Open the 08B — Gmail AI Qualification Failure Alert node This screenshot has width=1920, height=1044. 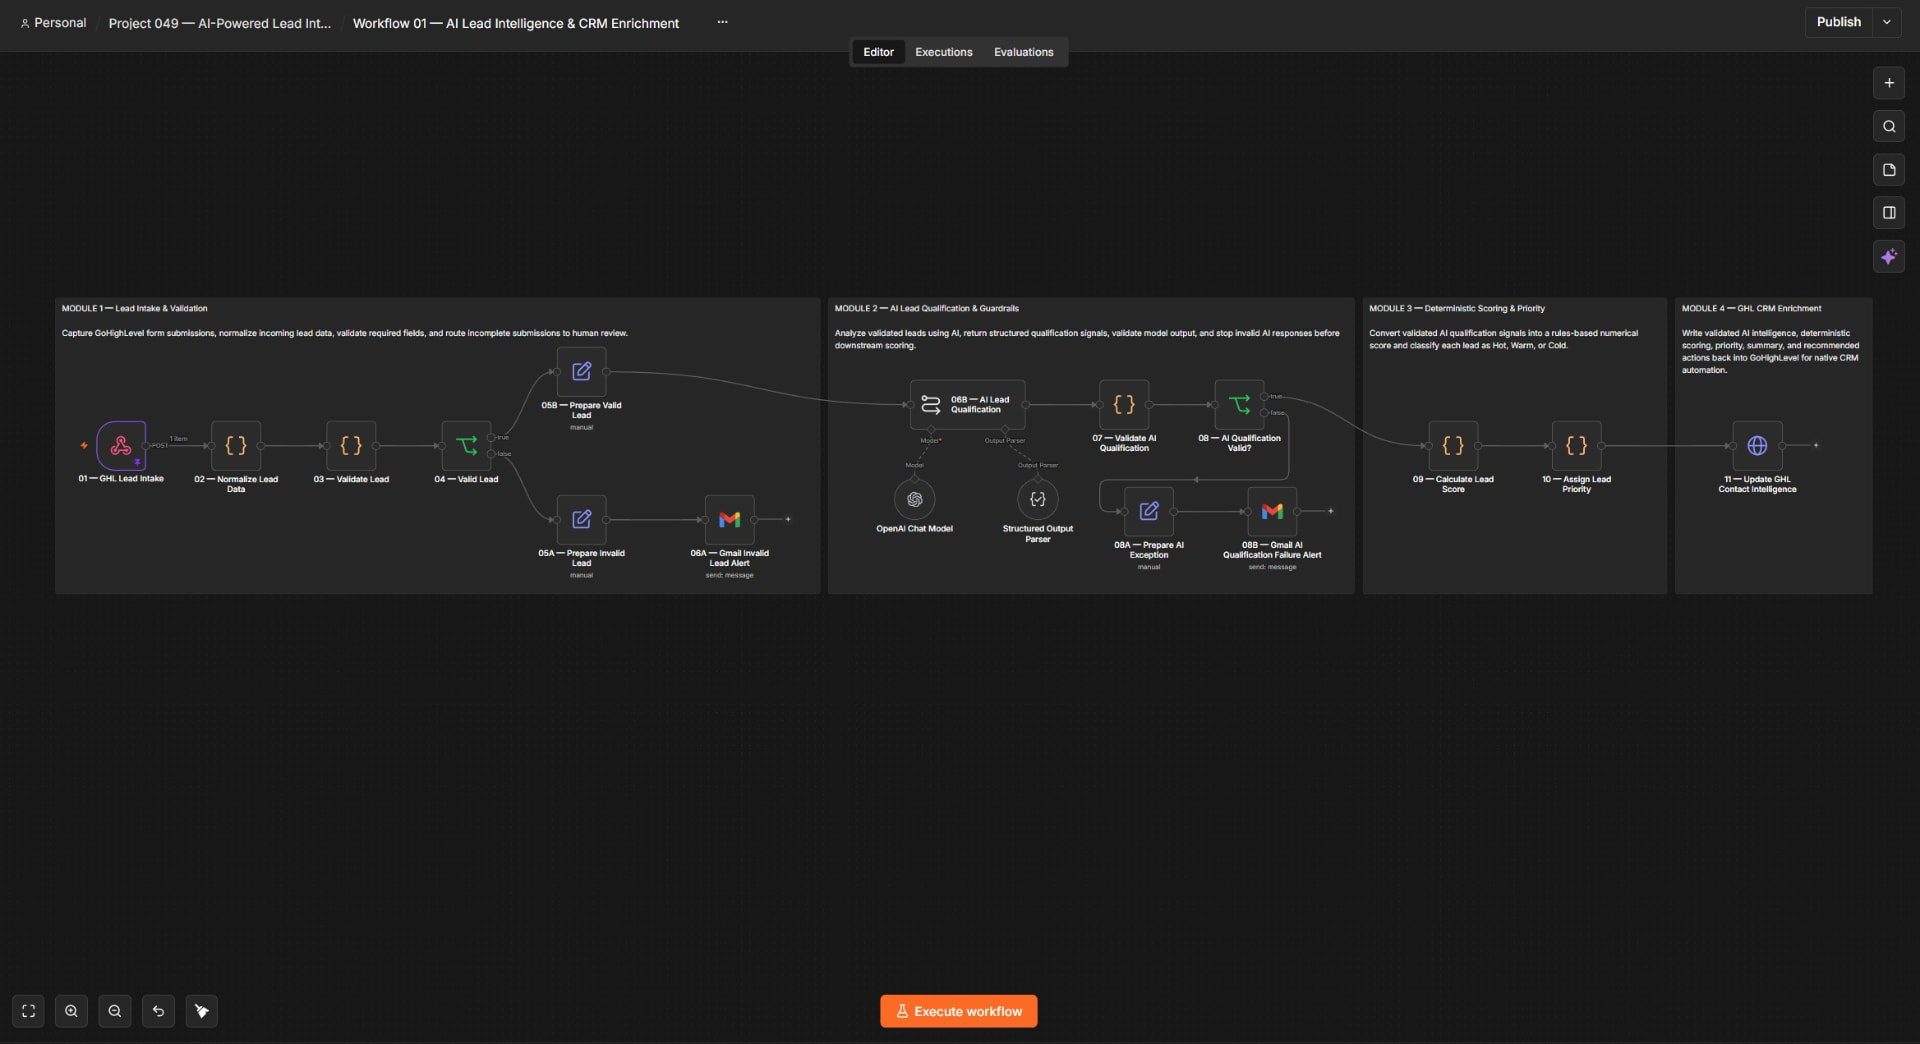tap(1272, 512)
